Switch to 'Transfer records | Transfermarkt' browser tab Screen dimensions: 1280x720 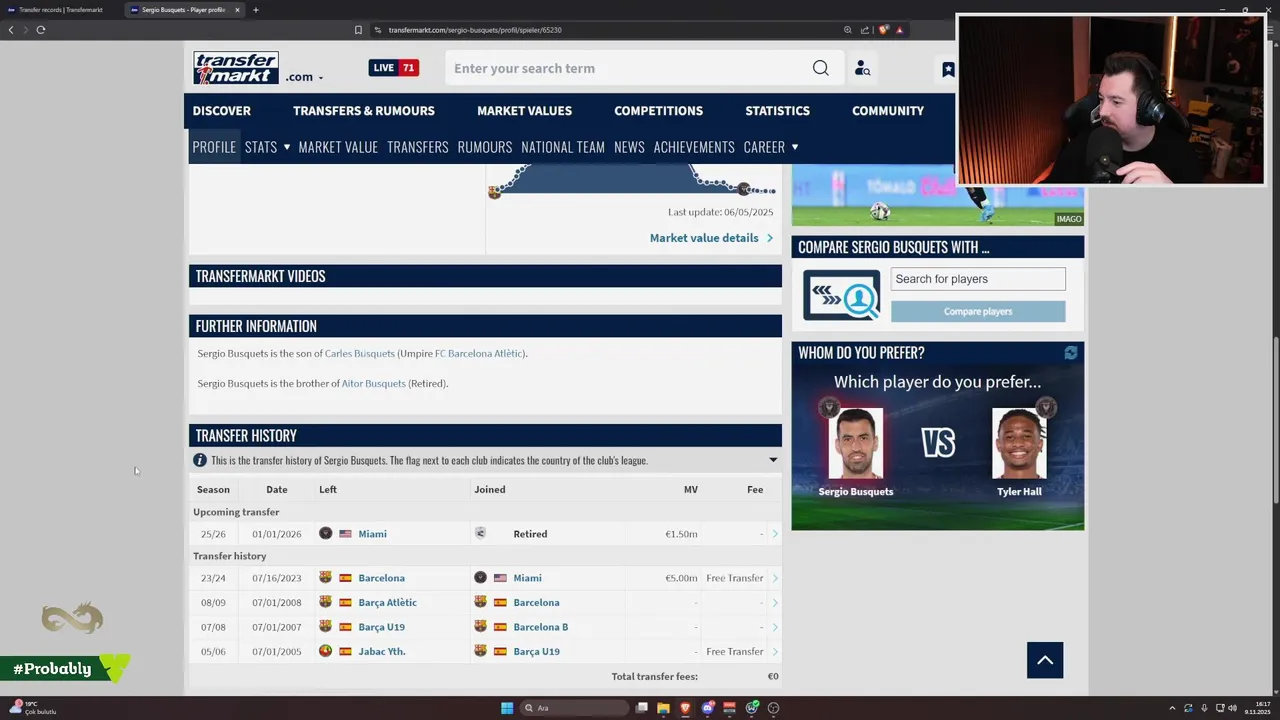point(60,10)
